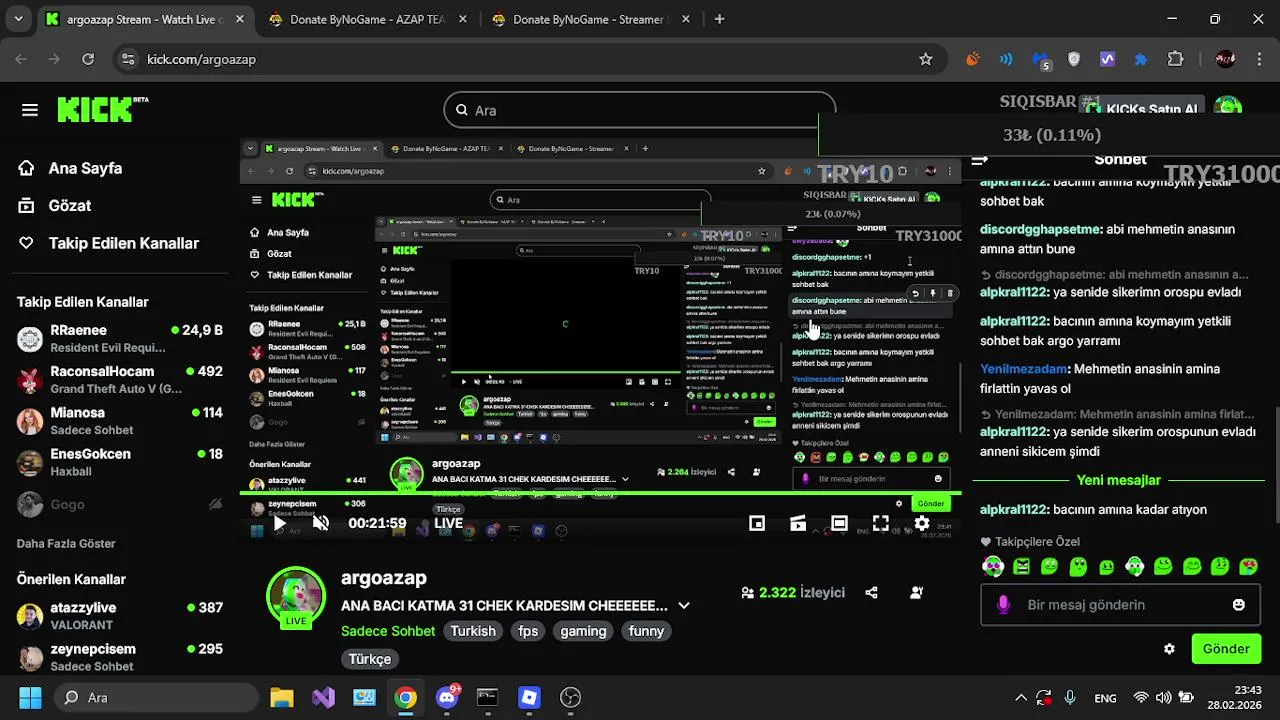Open the video player settings gear
The image size is (1280, 720).
point(922,523)
